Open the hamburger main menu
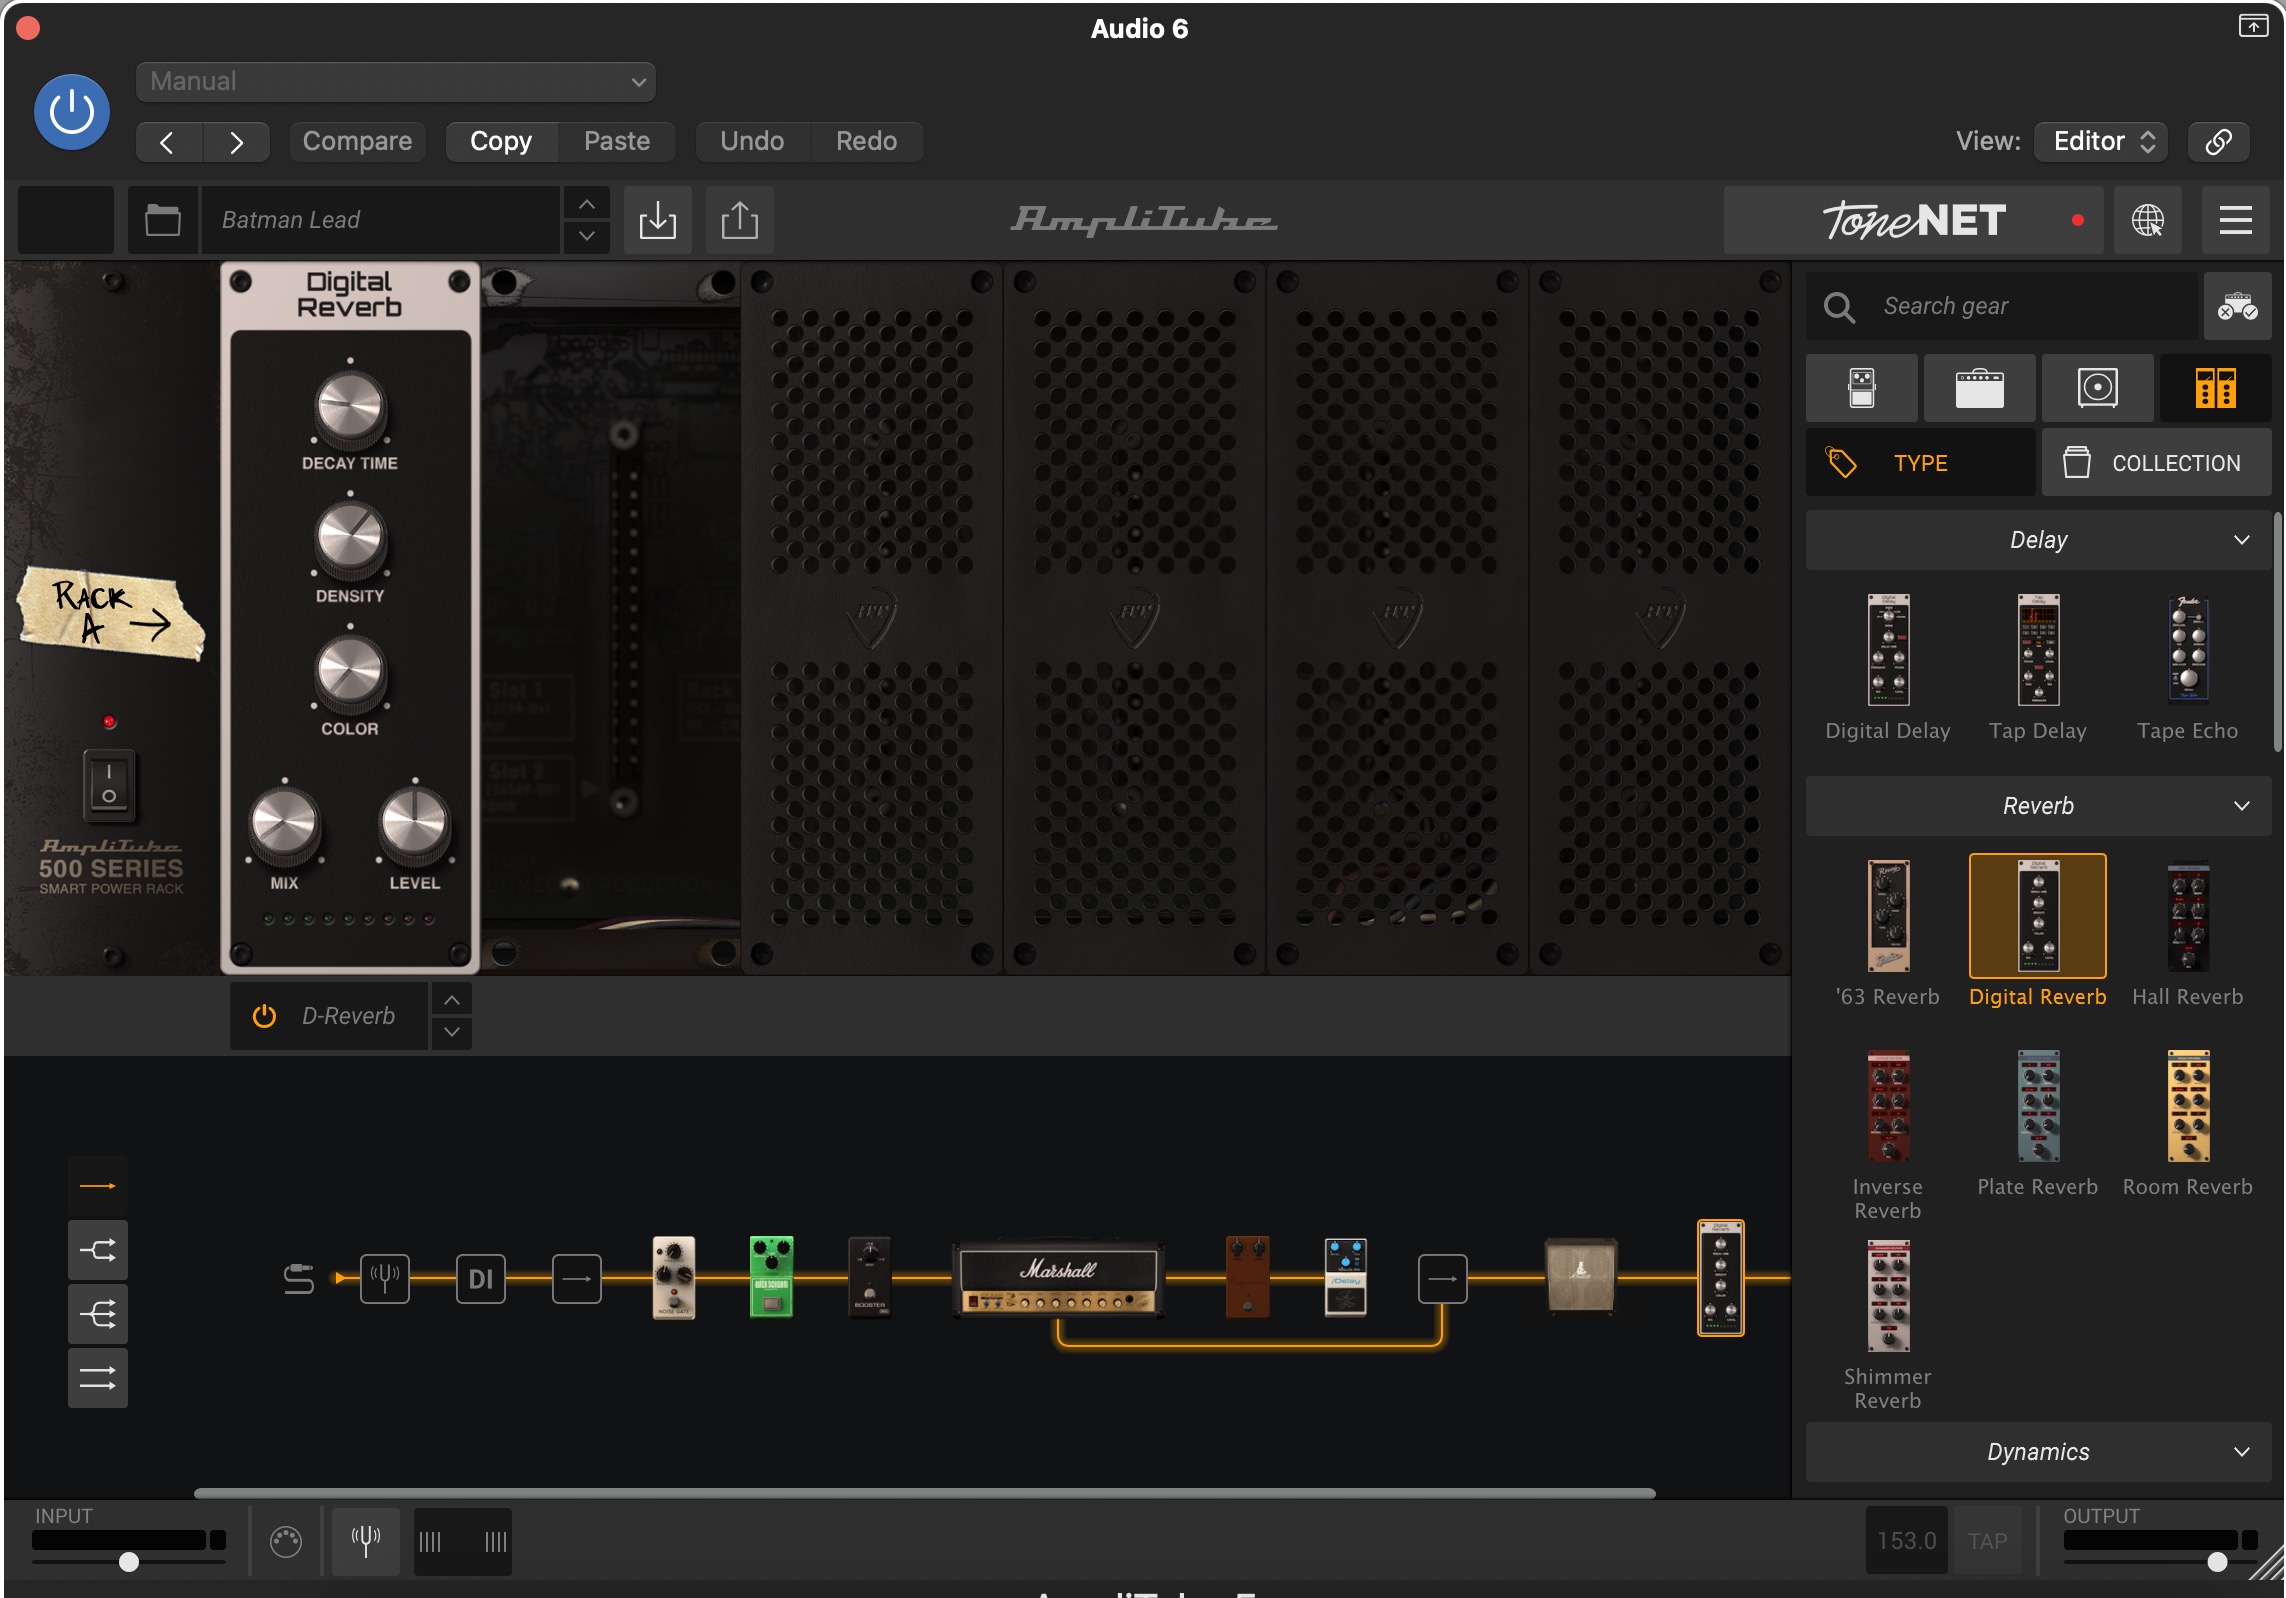The height and width of the screenshot is (1598, 2286). [x=2235, y=220]
